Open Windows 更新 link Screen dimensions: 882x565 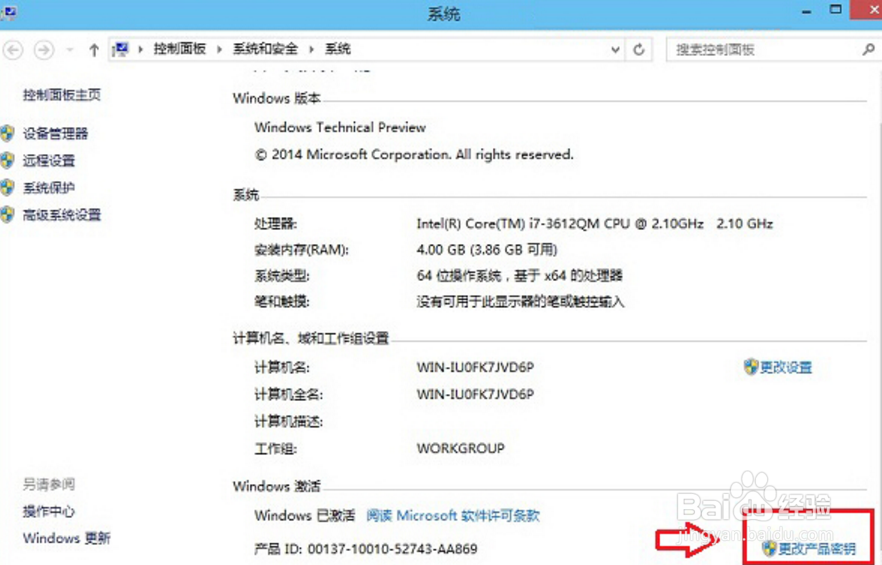pyautogui.click(x=66, y=538)
